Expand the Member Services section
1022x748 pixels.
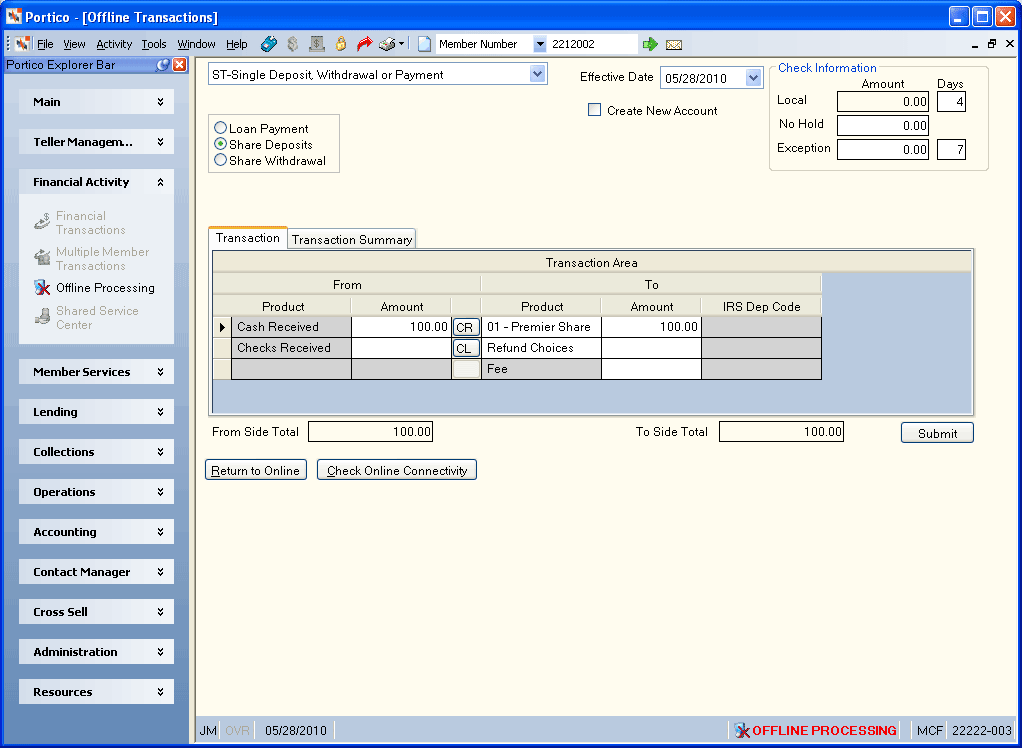96,372
